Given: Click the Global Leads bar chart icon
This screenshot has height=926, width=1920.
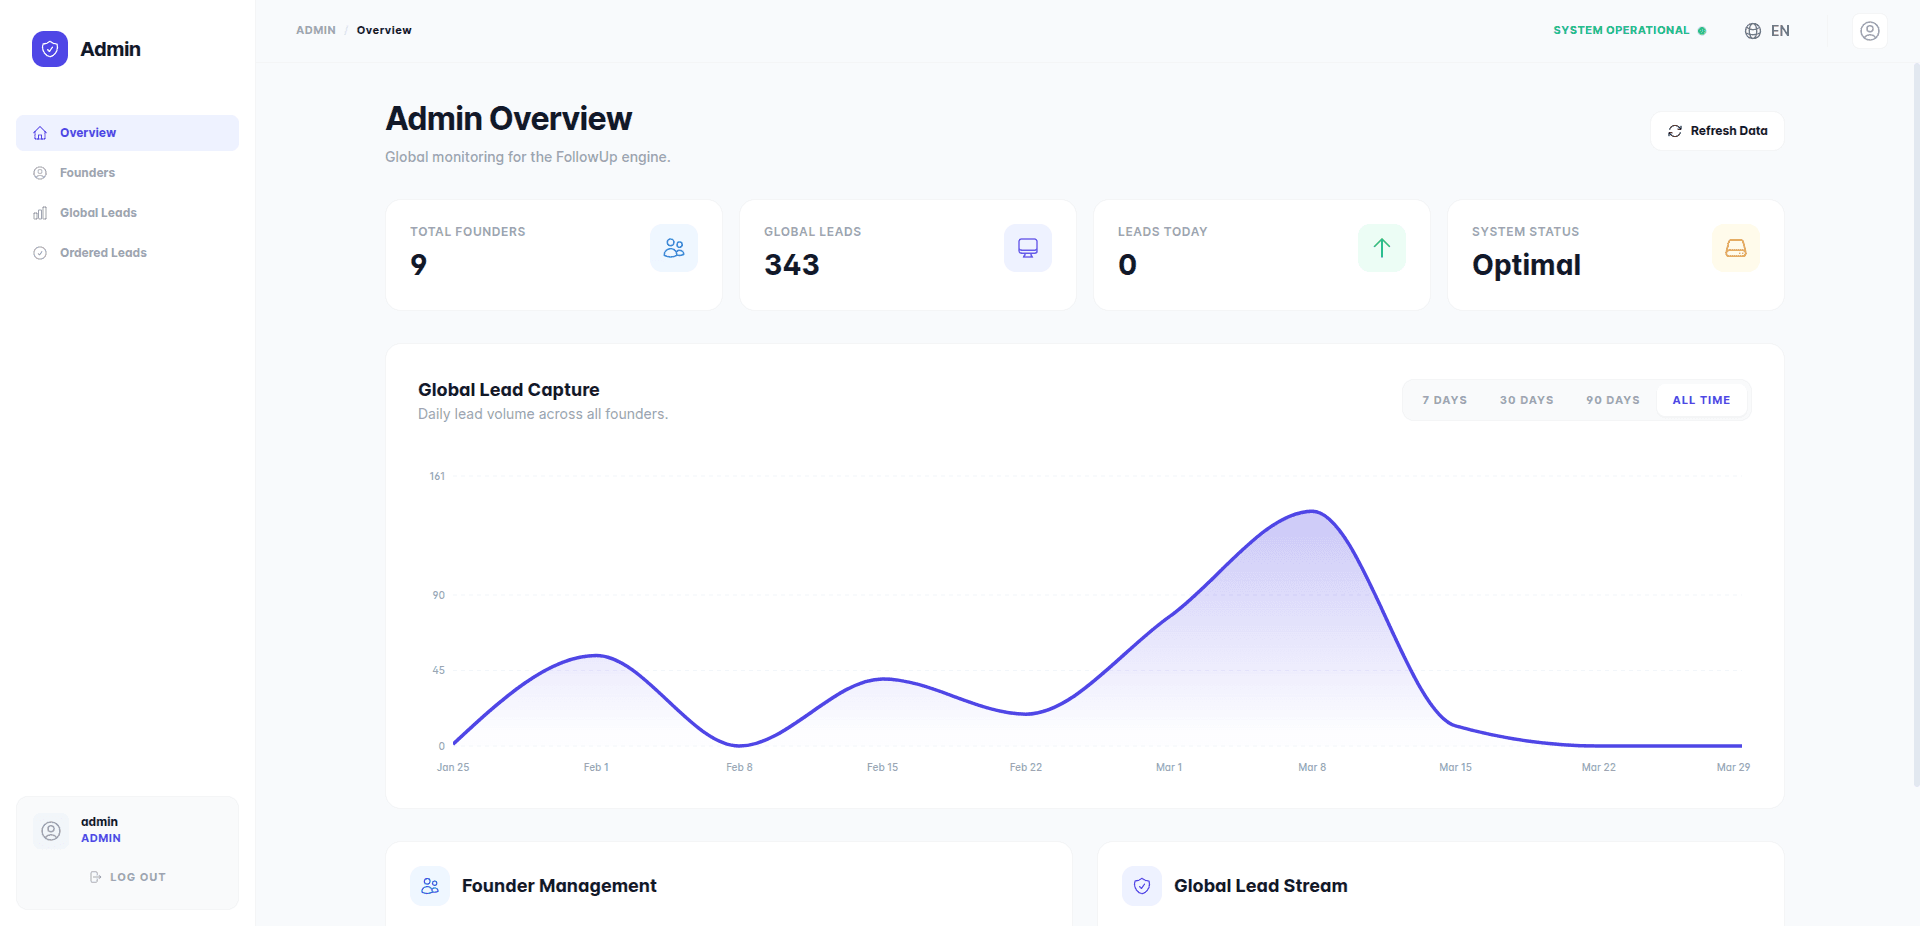Looking at the screenshot, I should 40,213.
